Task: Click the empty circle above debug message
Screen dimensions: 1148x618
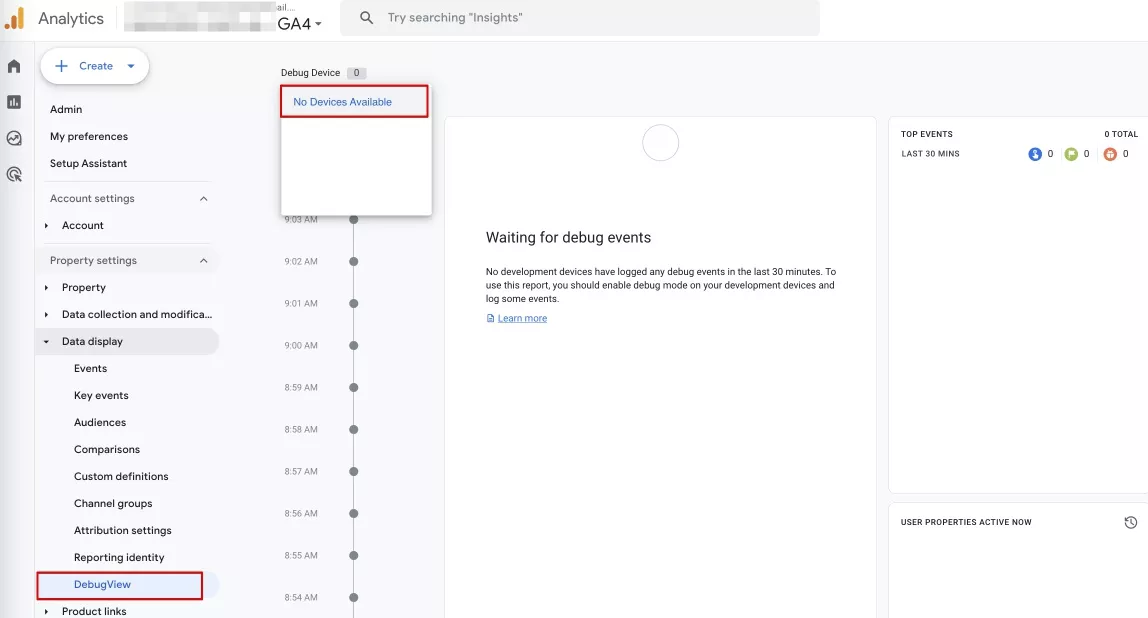Action: pos(660,143)
